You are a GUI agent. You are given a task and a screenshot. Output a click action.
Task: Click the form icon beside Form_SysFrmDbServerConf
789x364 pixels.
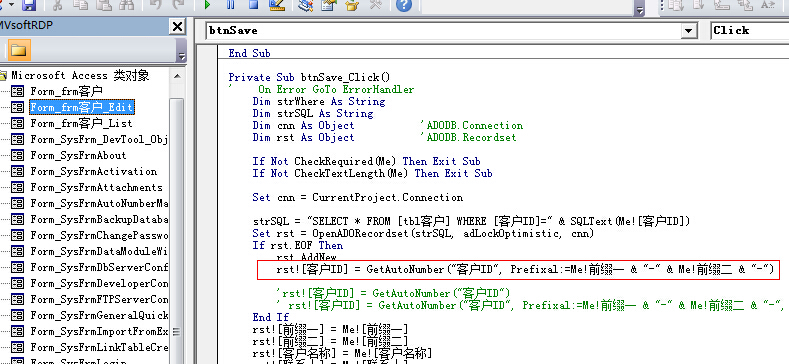[x=17, y=267]
